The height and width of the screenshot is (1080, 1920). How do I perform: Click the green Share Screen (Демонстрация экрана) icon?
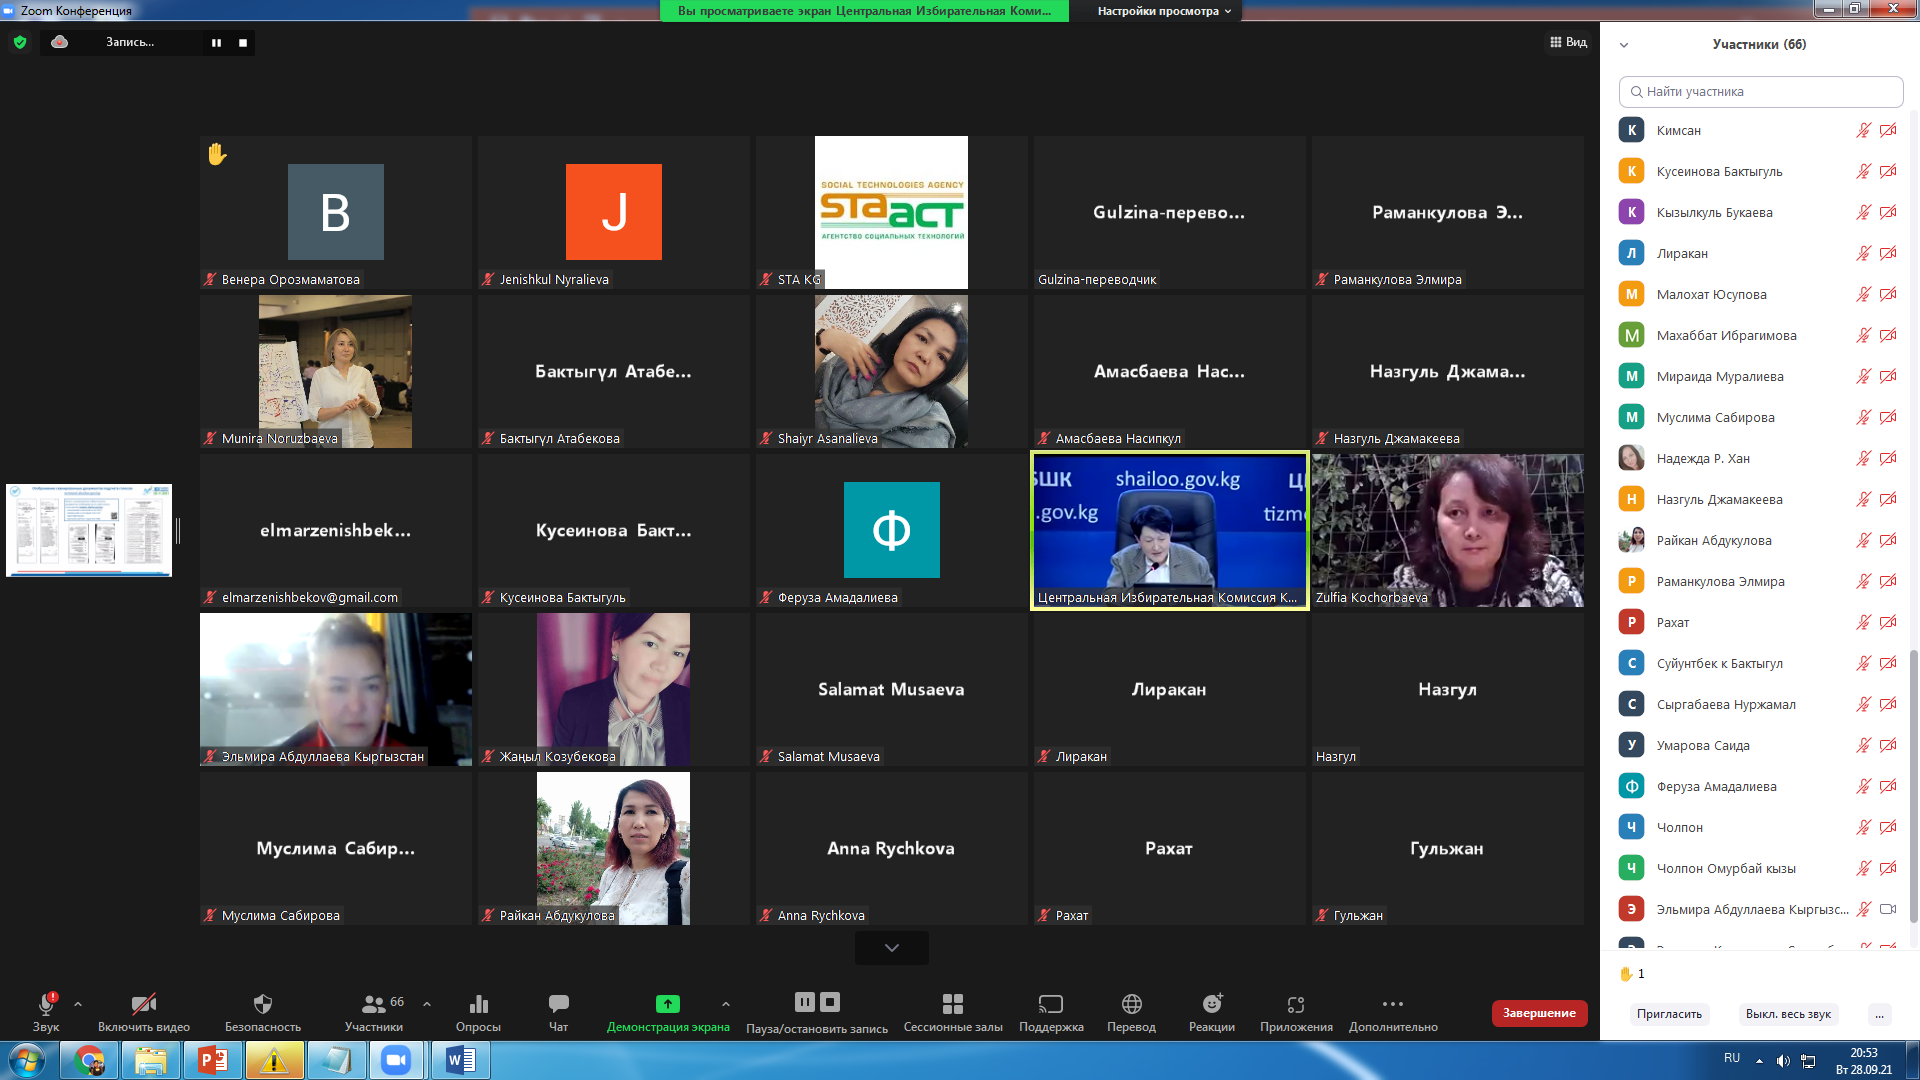click(x=667, y=1004)
